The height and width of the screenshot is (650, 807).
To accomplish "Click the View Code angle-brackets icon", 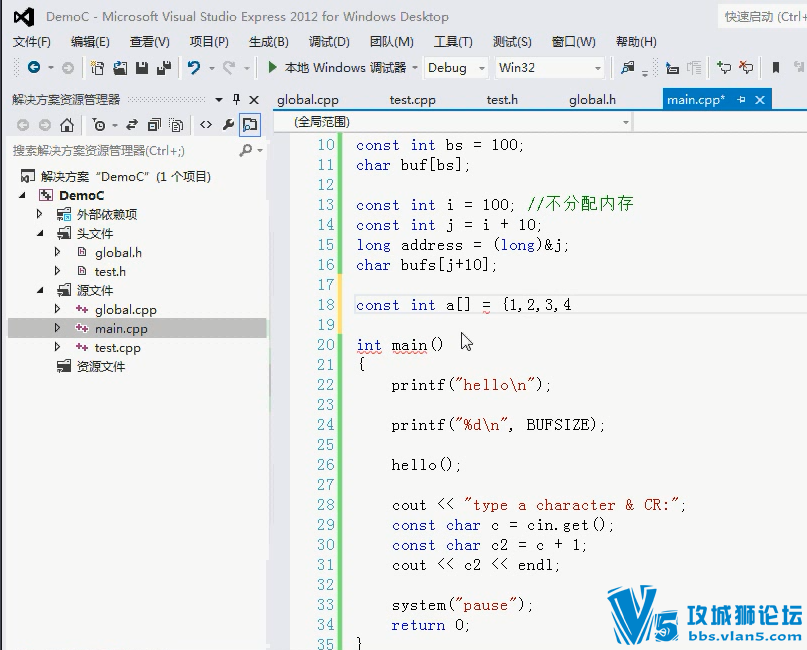I will (206, 125).
